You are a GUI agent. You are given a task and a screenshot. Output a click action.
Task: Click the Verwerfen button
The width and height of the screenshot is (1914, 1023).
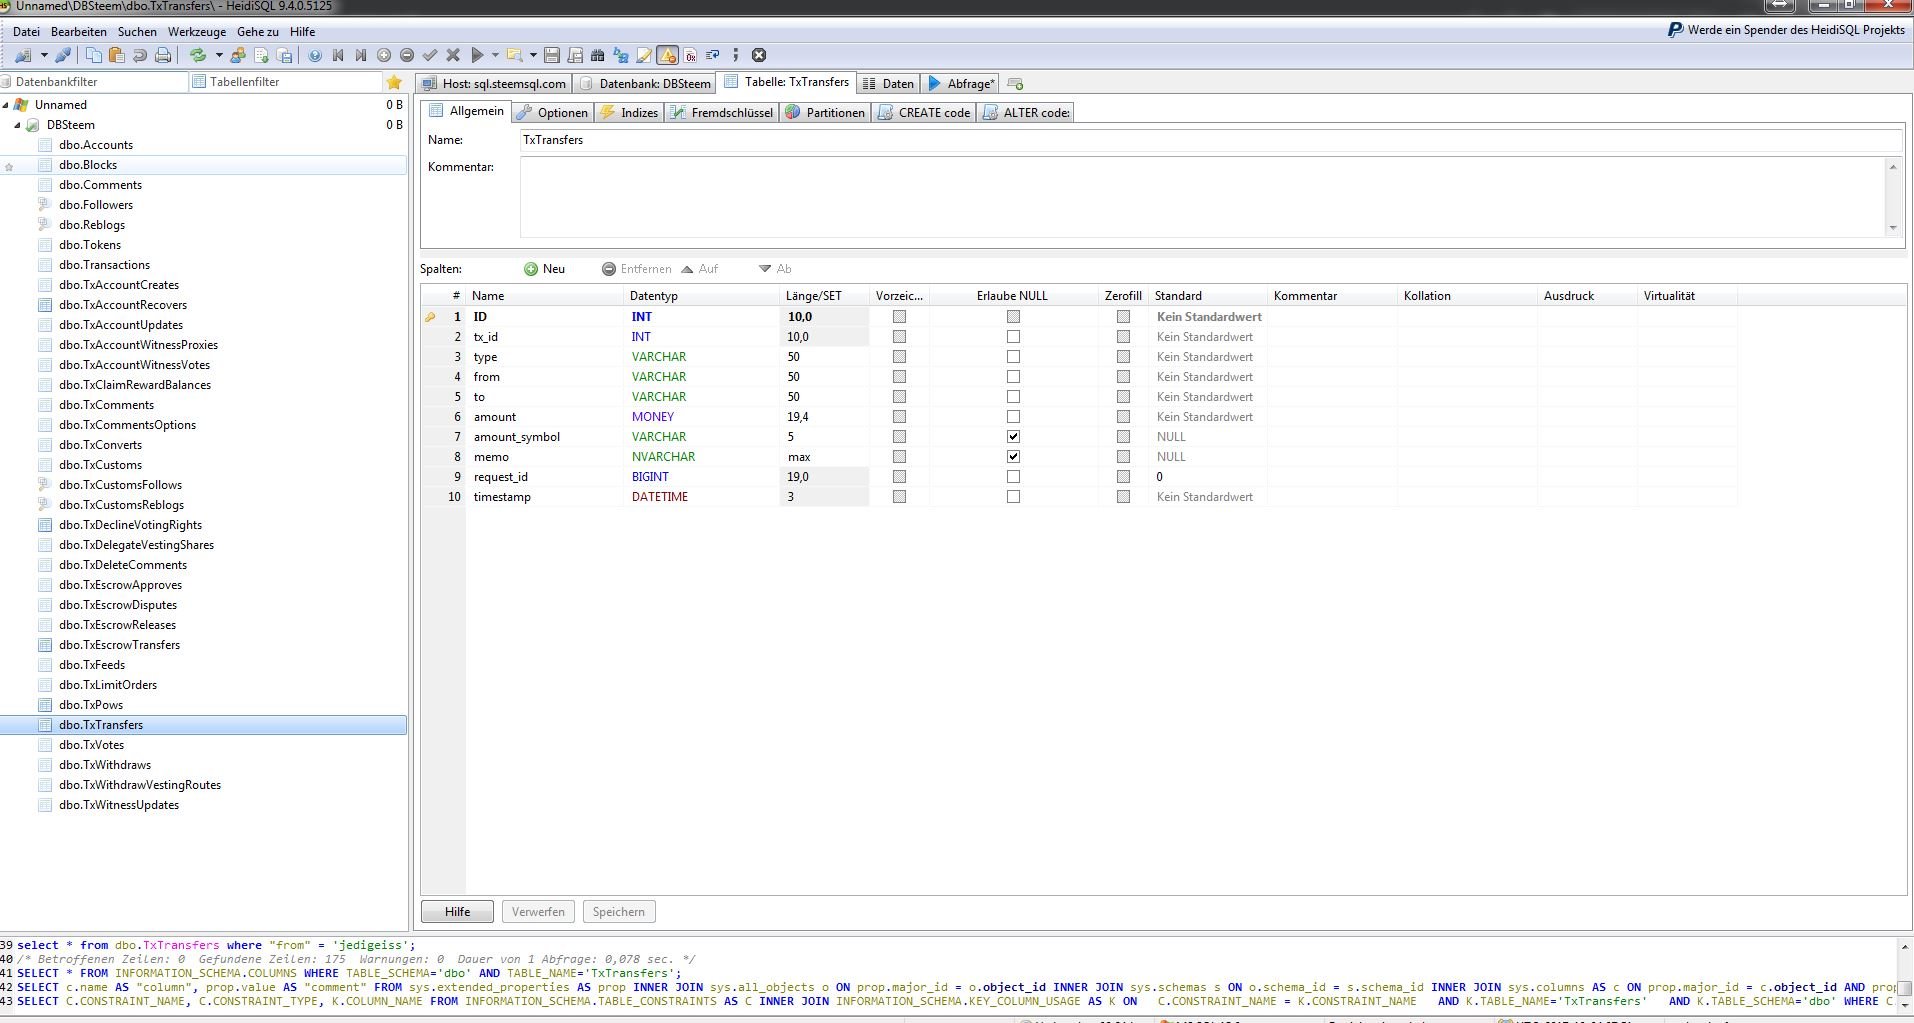click(x=538, y=912)
